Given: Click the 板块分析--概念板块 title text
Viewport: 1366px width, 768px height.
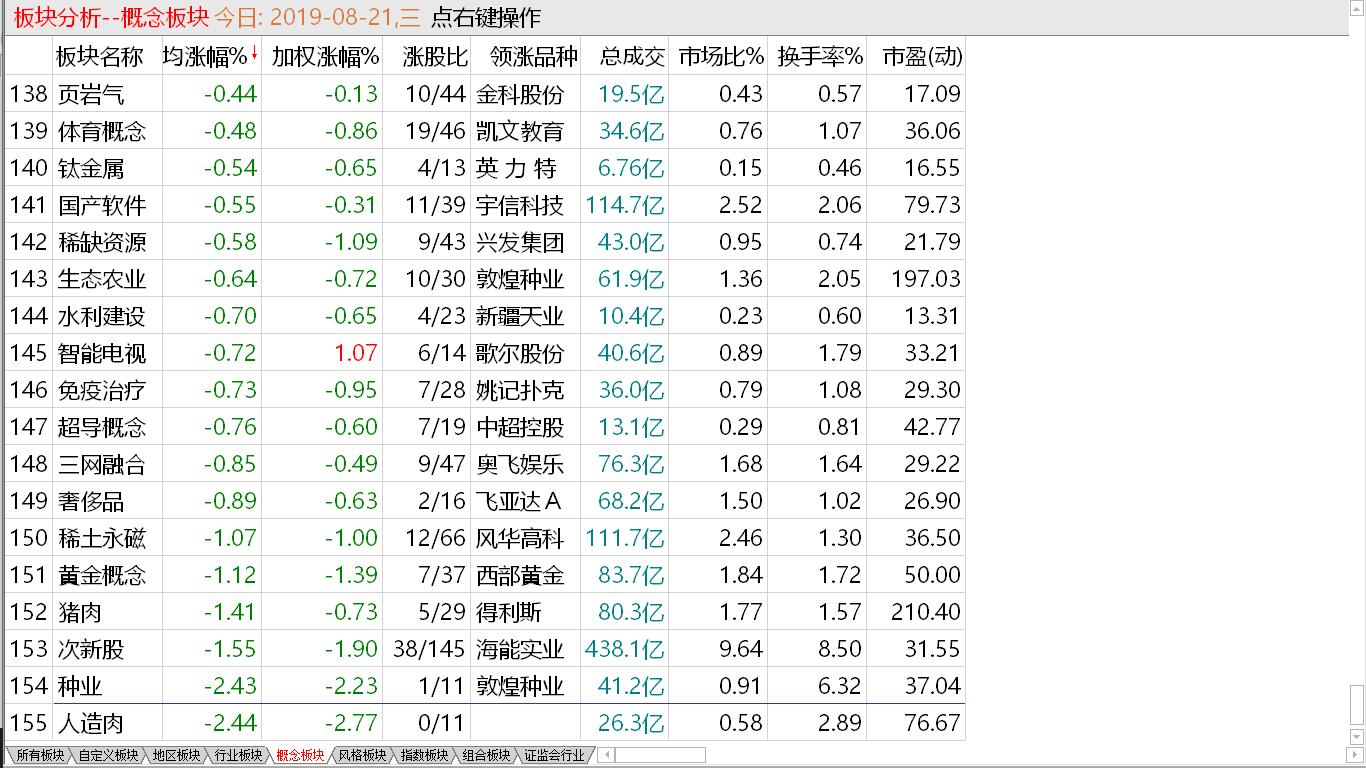Looking at the screenshot, I should tap(111, 18).
